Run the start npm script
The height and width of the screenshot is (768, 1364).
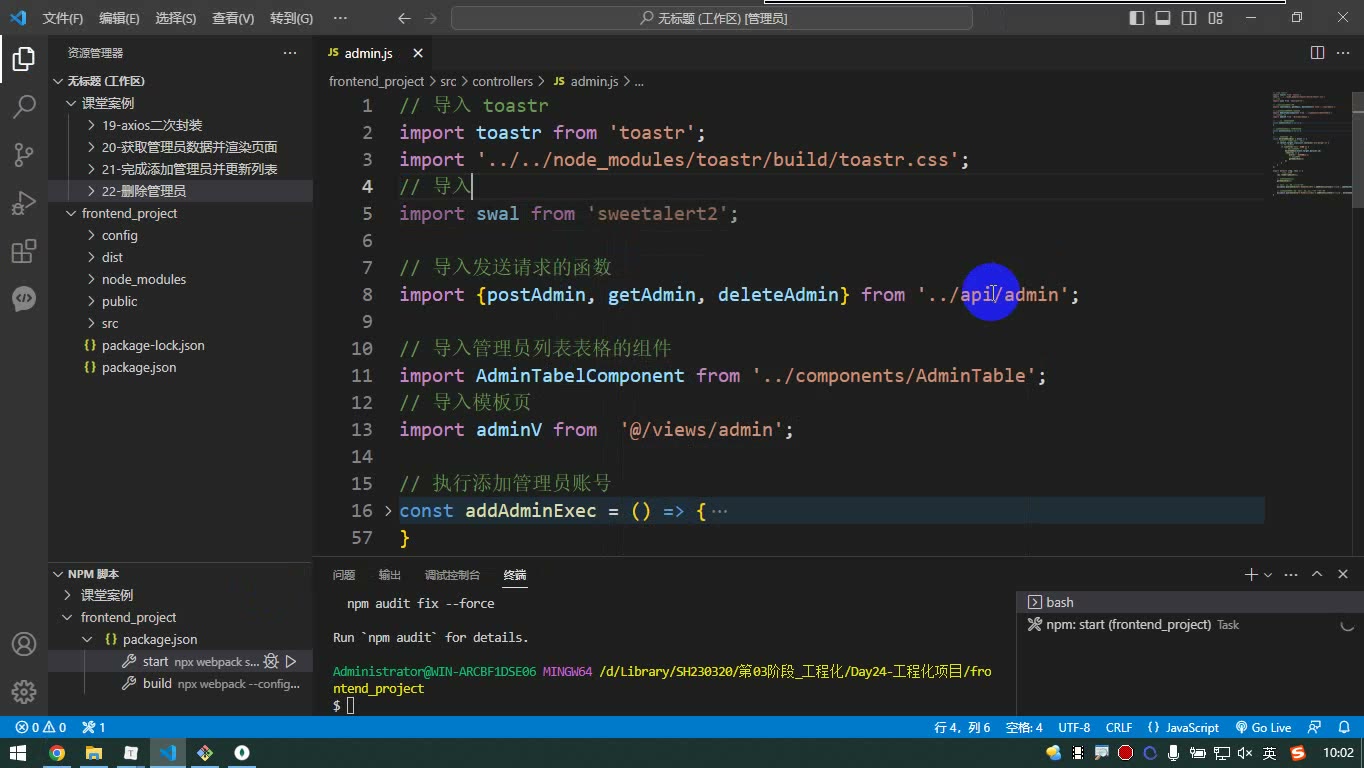(x=291, y=661)
